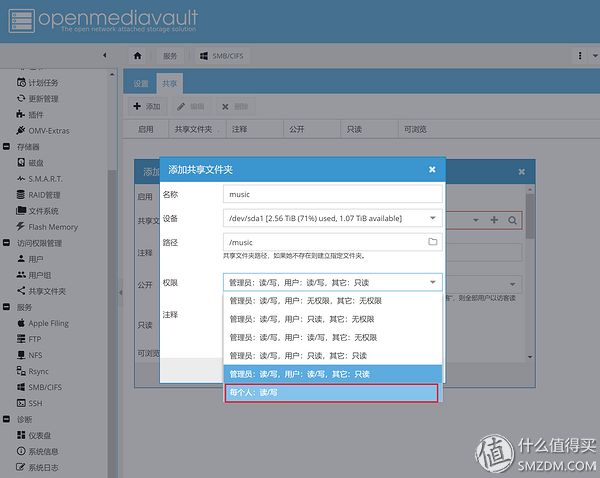
Task: Open the folder browse icon in path field
Action: tap(432, 242)
